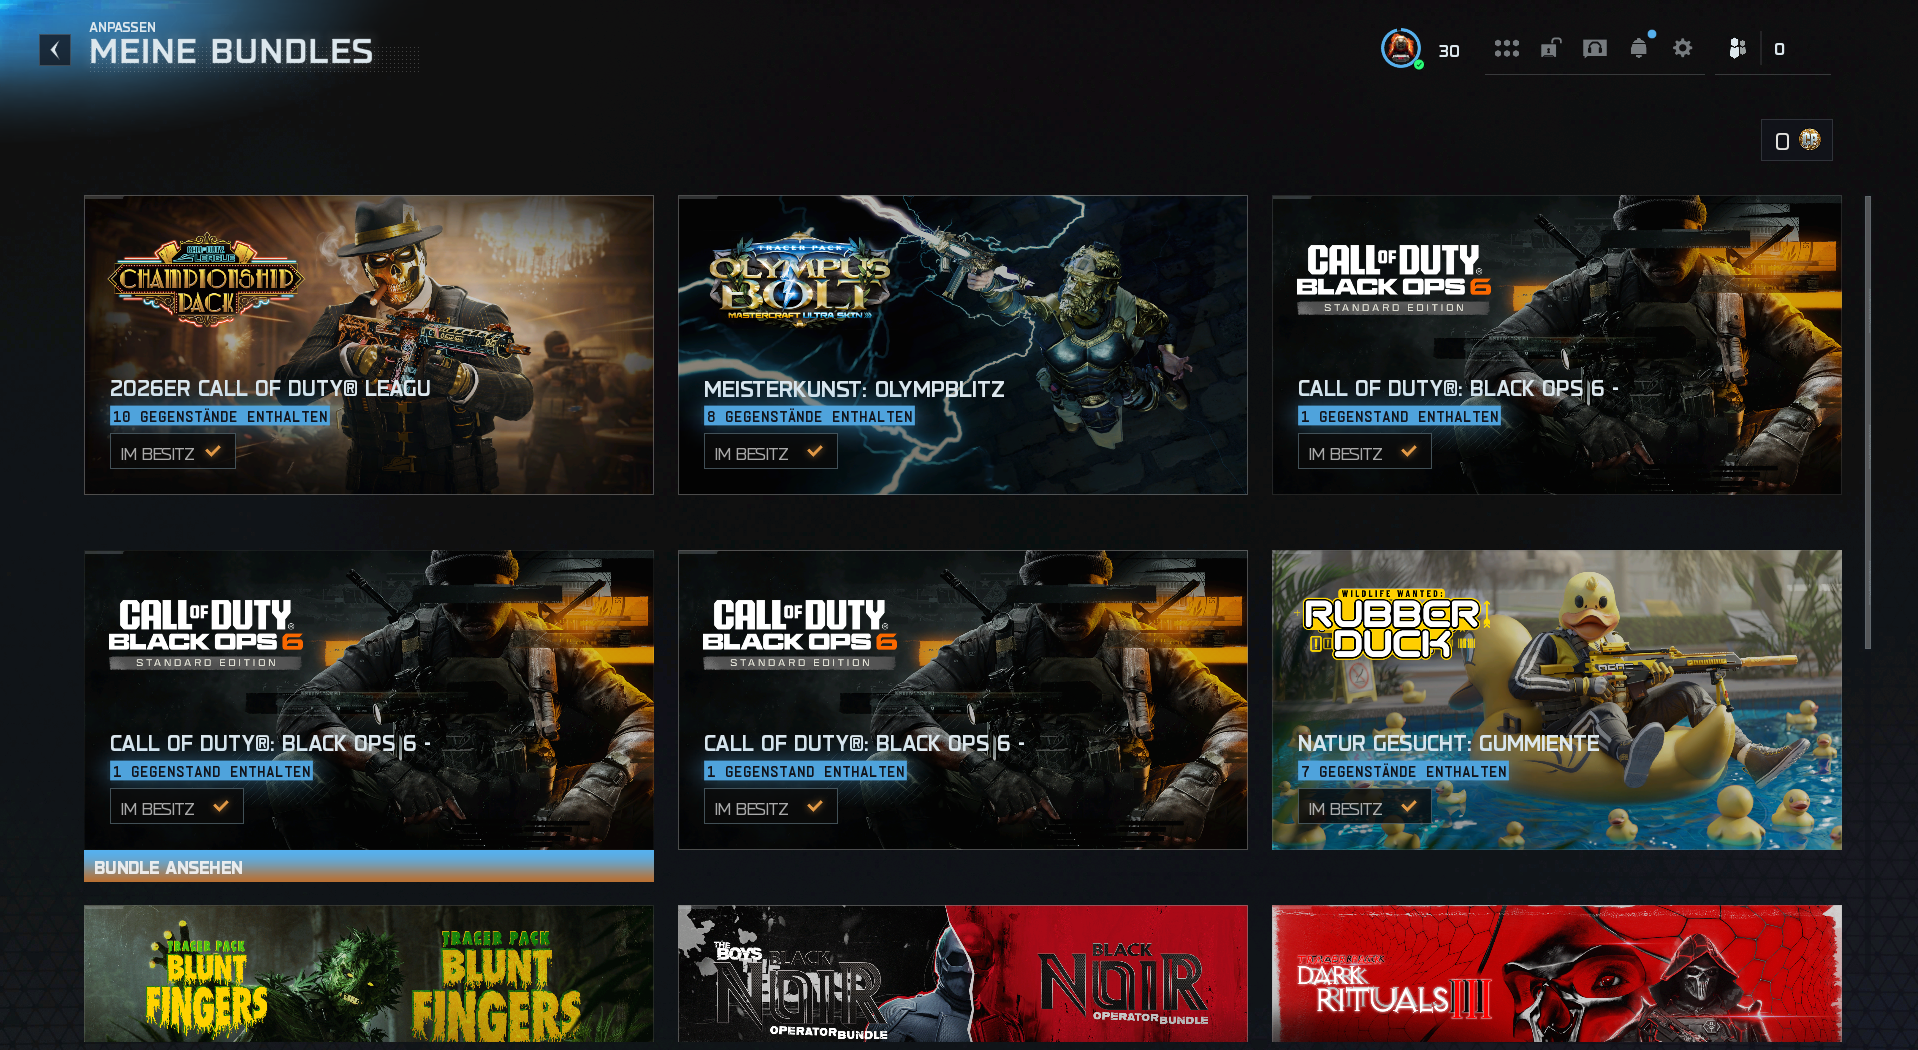Go back using the header back arrow
Viewport: 1918px width, 1050px height.
tap(55, 50)
